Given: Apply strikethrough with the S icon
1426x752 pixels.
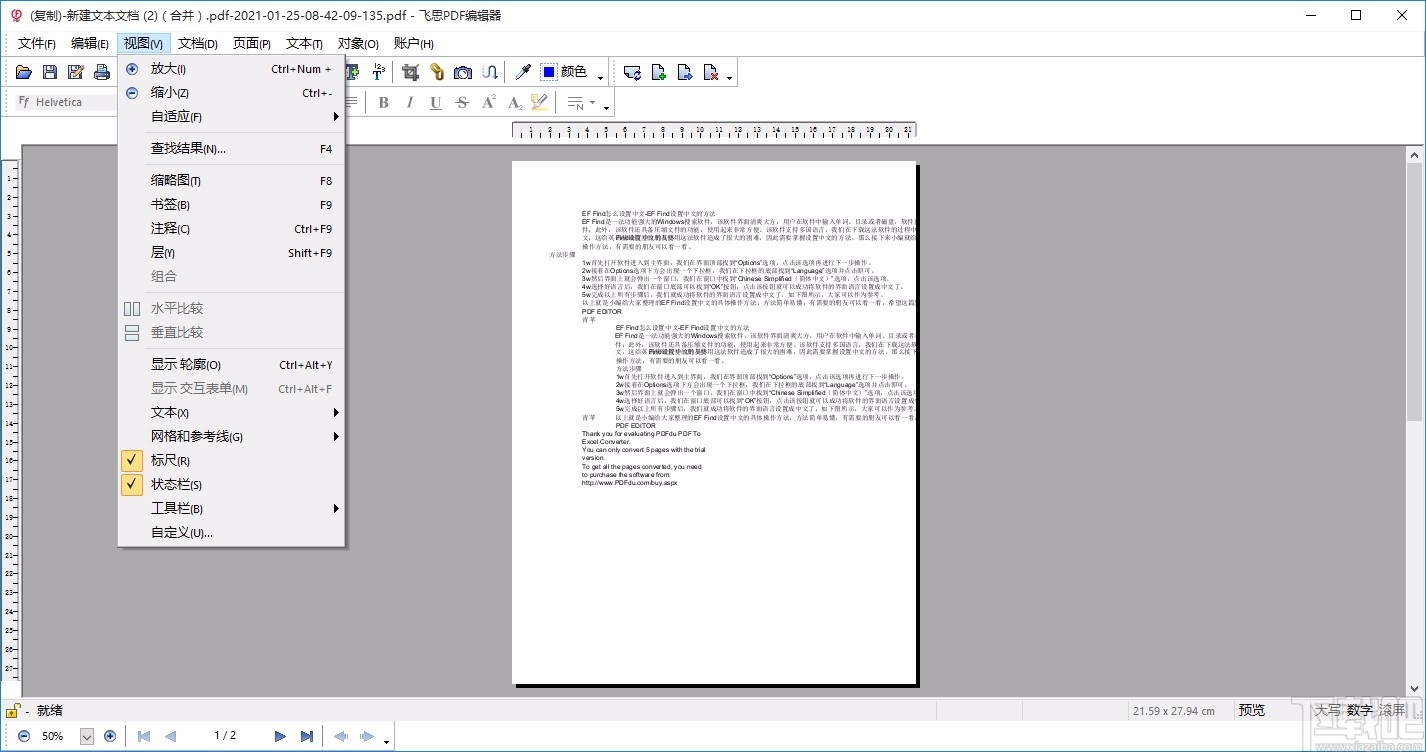Looking at the screenshot, I should pos(462,102).
